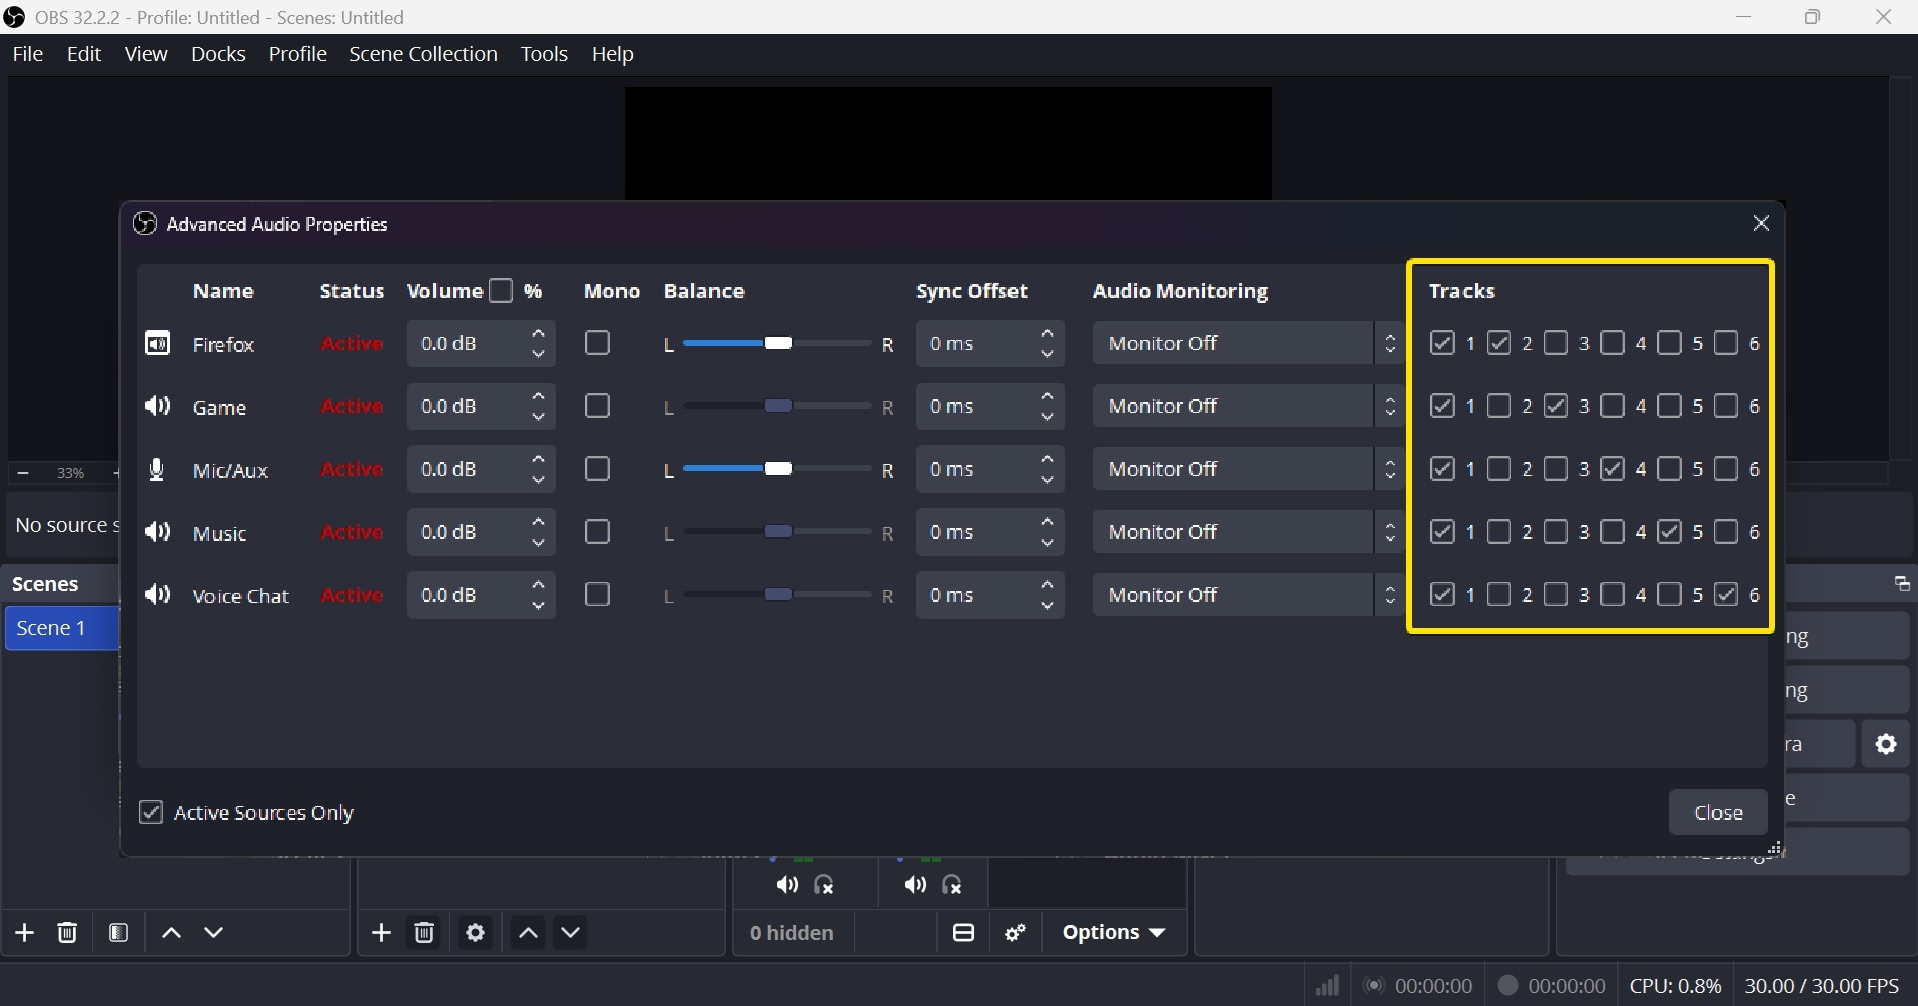Screen dimensions: 1918x1006
Task: Decrease Game volume with down arrow
Action: [539, 417]
